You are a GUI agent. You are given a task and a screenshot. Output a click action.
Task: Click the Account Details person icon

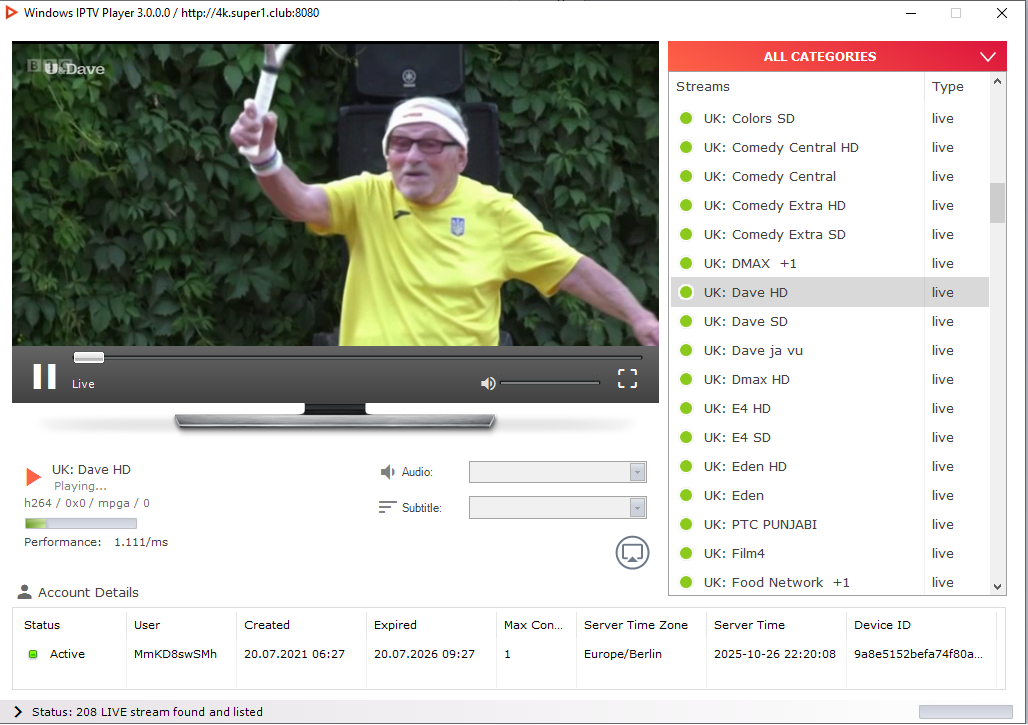pos(25,592)
